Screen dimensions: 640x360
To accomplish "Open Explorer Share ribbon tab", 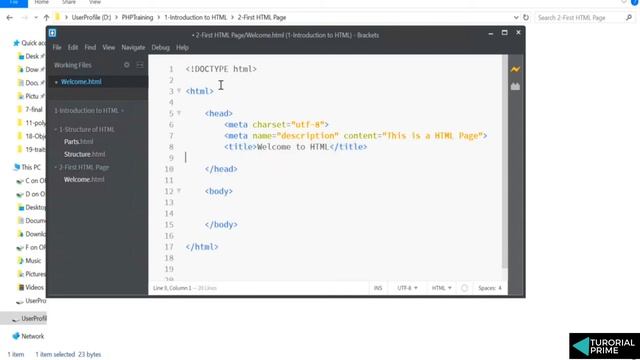I will [69, 2].
